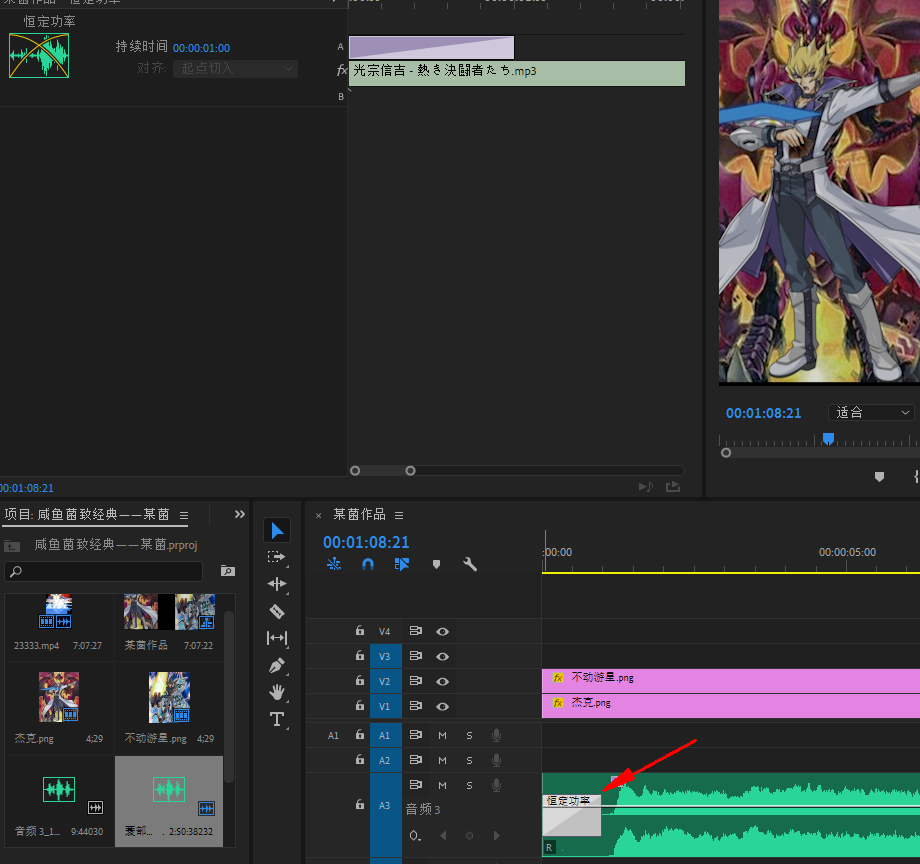920x864 pixels.
Task: Open the 适合 zoom level dropdown
Action: [871, 413]
